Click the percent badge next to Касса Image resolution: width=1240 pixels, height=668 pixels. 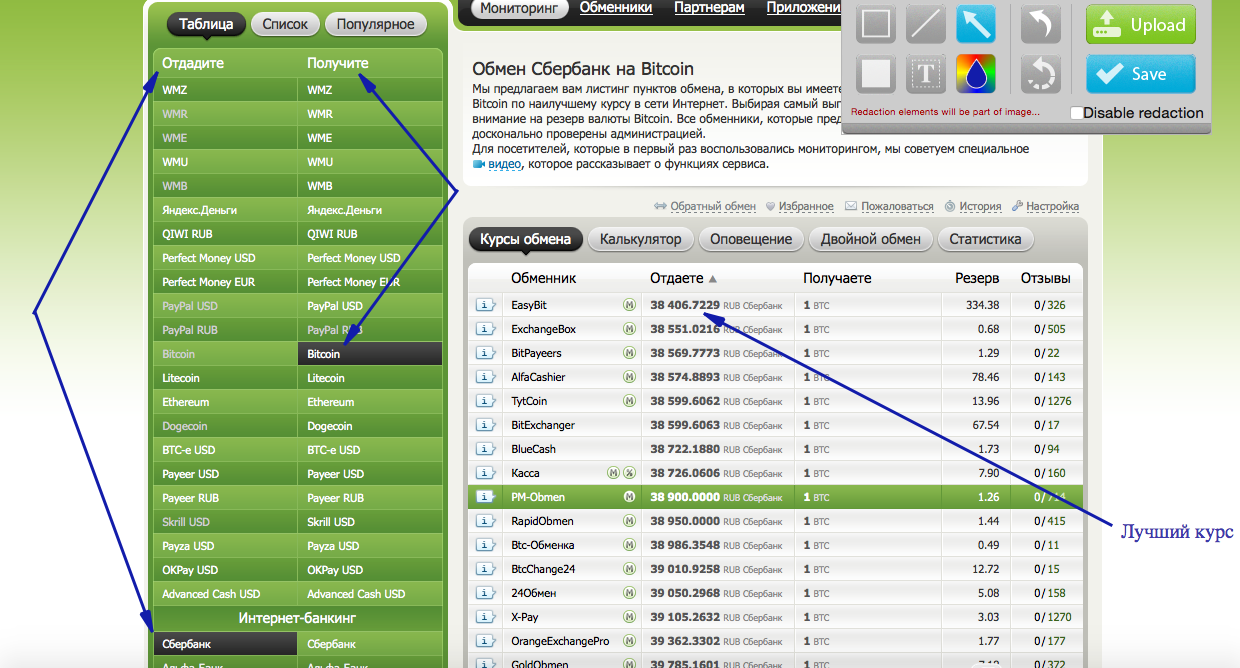coord(629,473)
